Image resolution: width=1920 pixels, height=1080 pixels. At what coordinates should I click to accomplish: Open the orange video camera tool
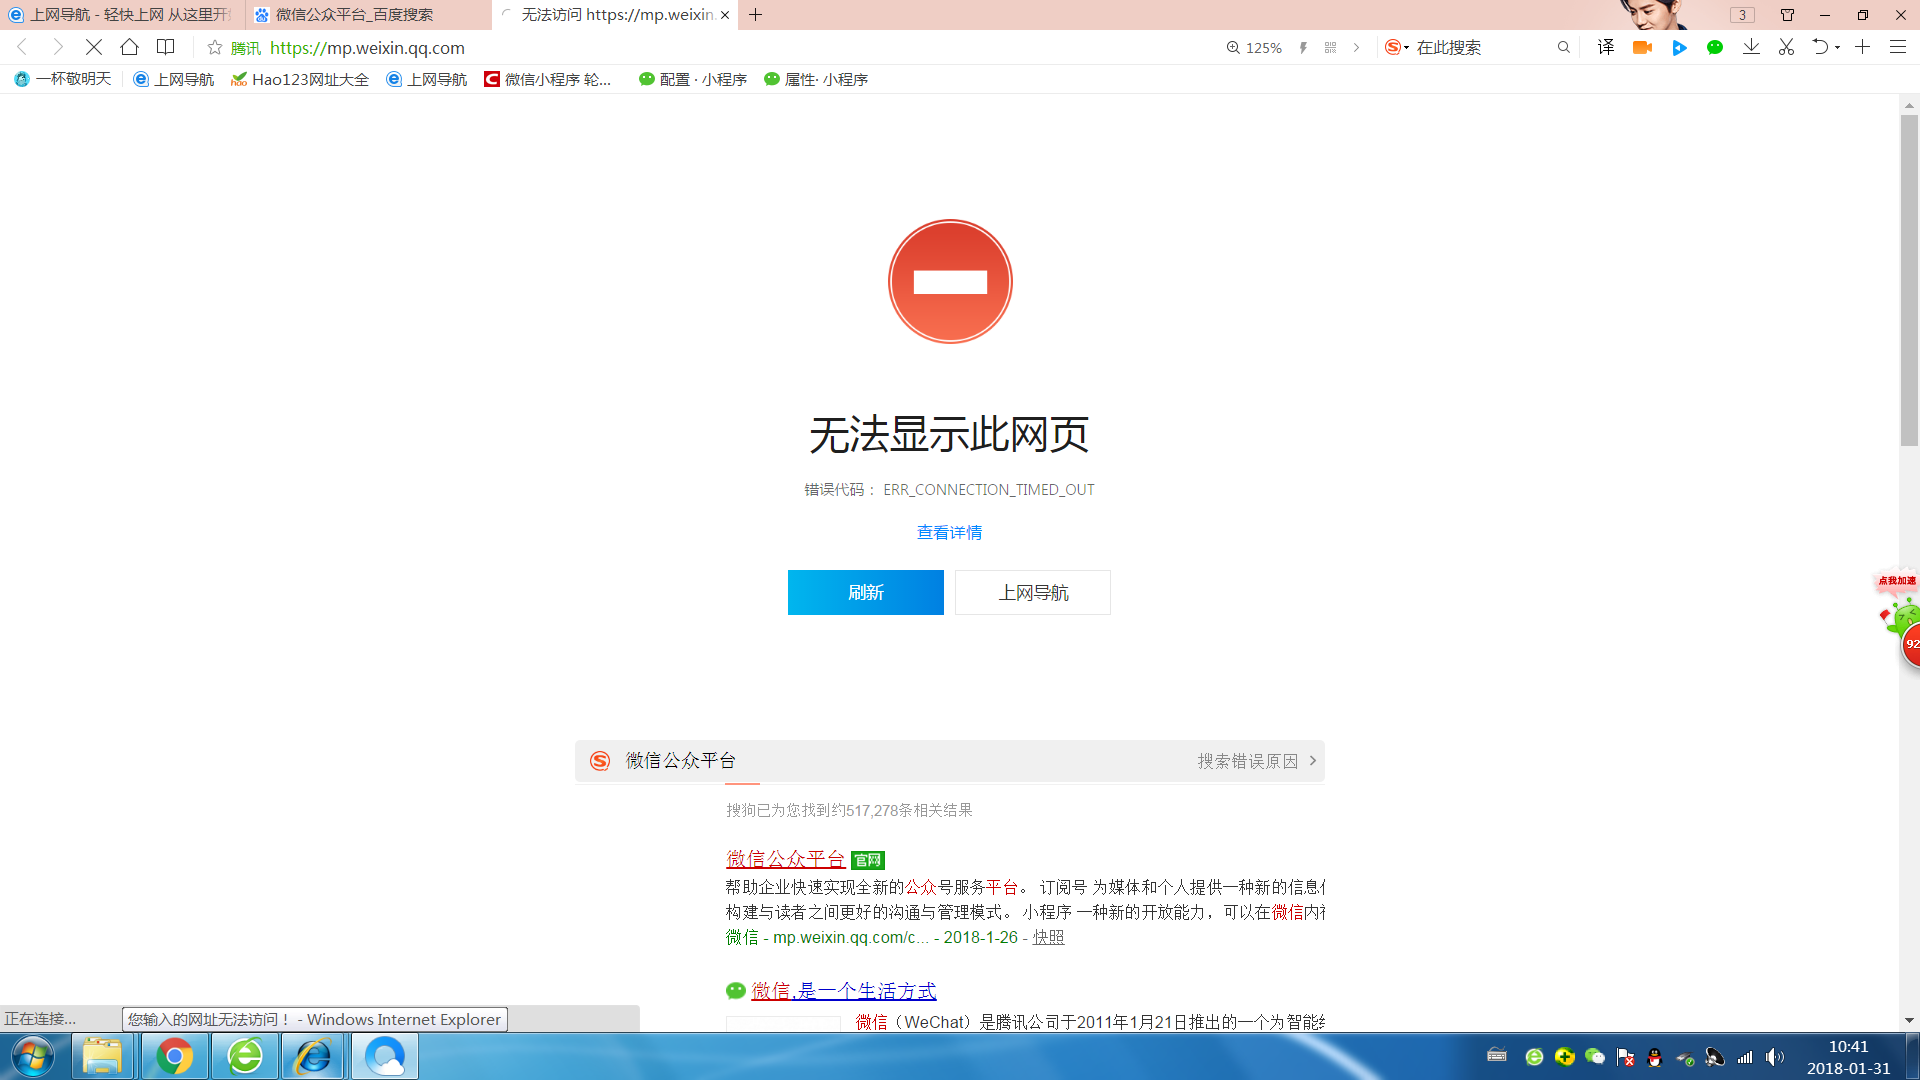click(1642, 47)
